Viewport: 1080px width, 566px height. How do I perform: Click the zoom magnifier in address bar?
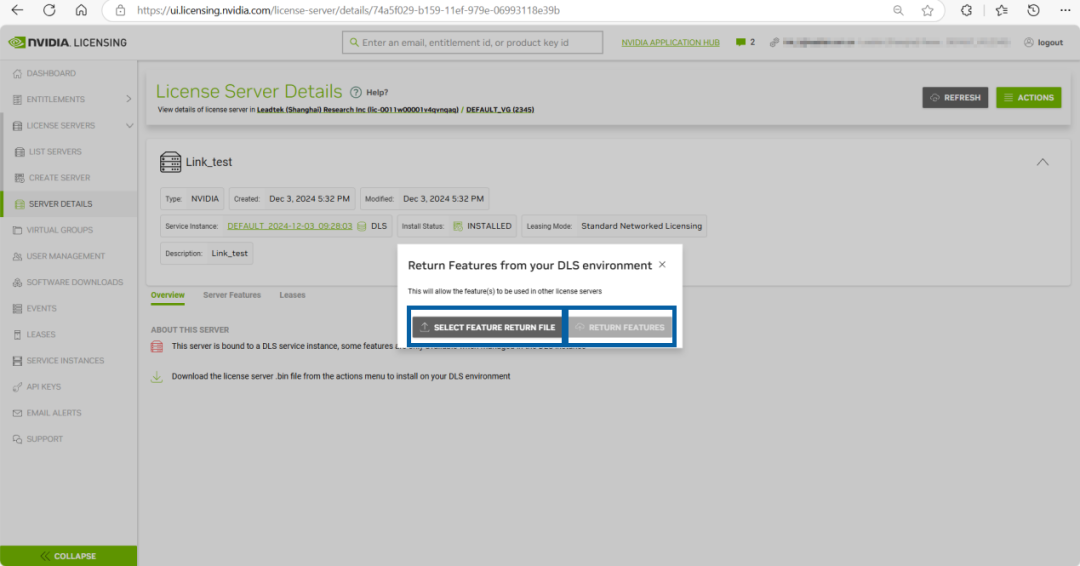[898, 10]
